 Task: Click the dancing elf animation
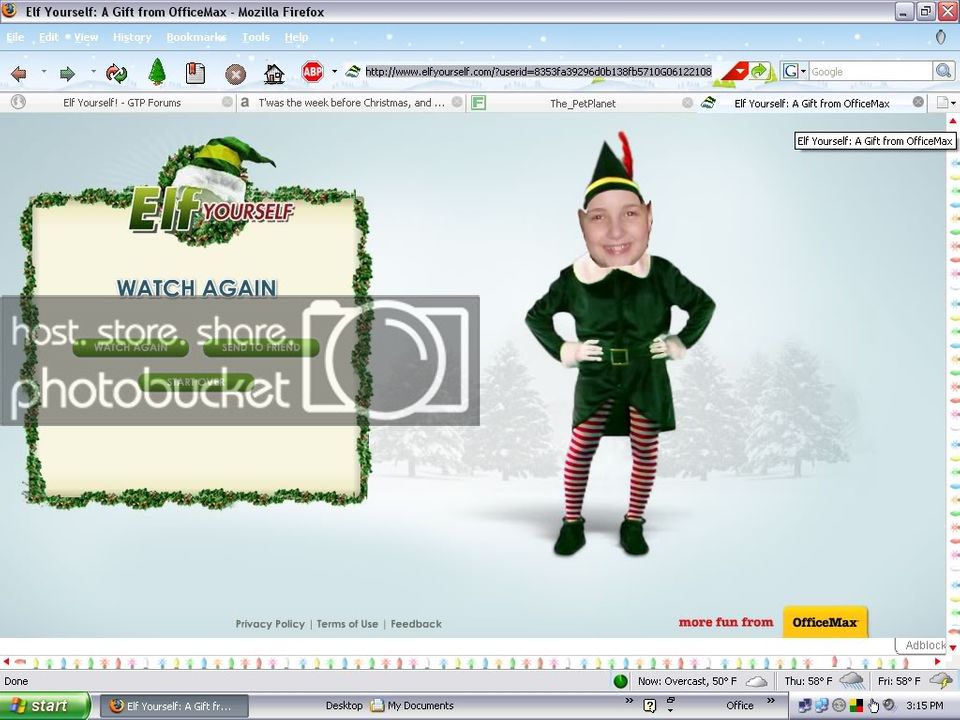[x=618, y=346]
